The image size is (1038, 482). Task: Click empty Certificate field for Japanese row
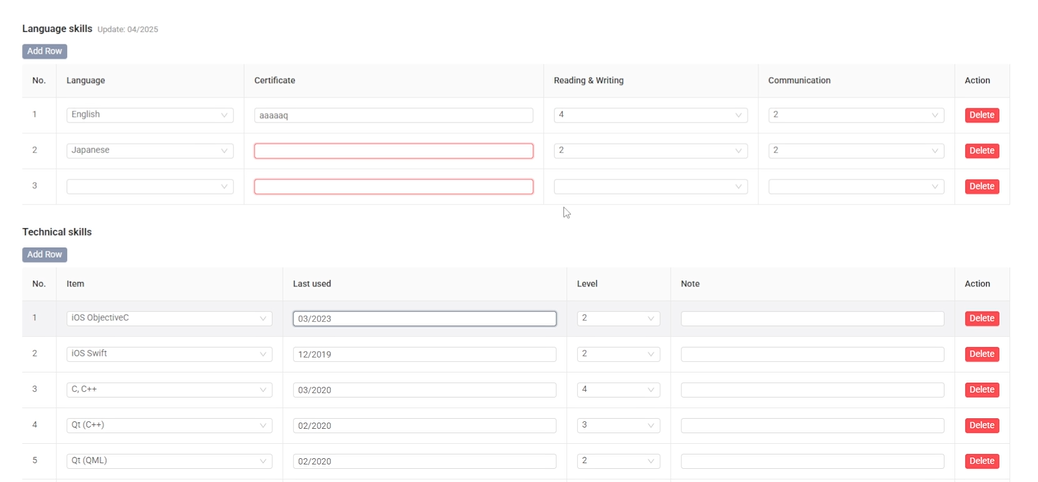(393, 151)
